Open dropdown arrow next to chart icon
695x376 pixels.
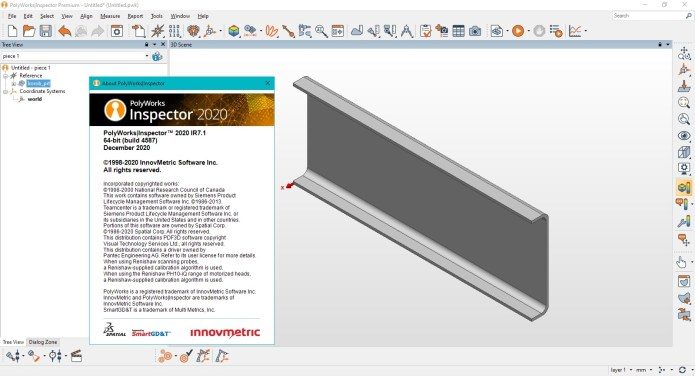(586, 31)
